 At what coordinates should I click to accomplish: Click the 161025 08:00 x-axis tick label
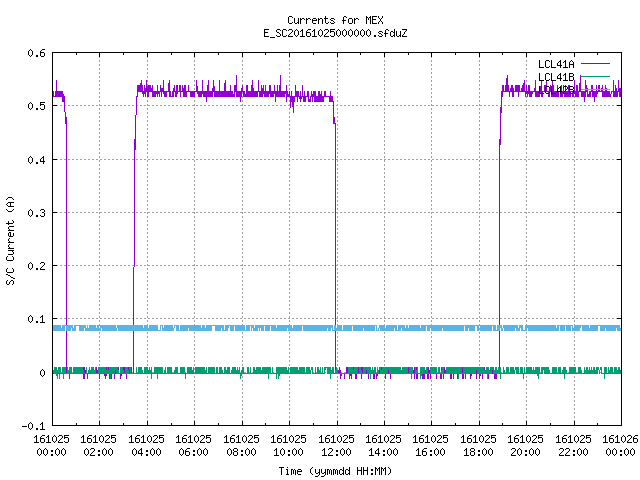click(x=241, y=445)
